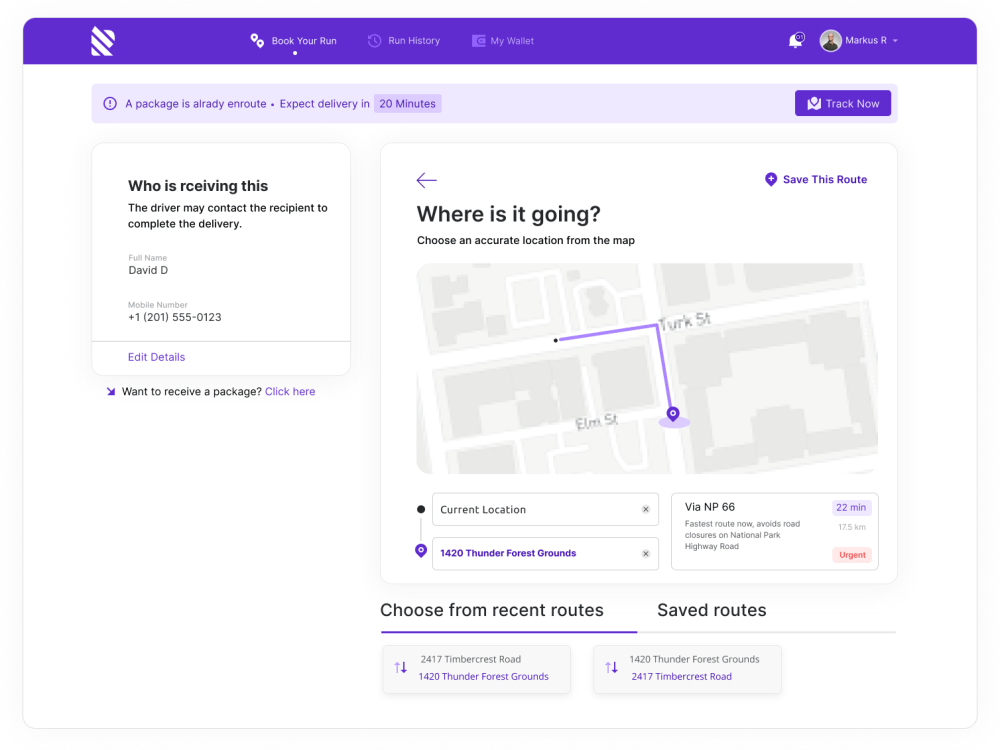
Task: Clear the Current Location field
Action: point(645,510)
